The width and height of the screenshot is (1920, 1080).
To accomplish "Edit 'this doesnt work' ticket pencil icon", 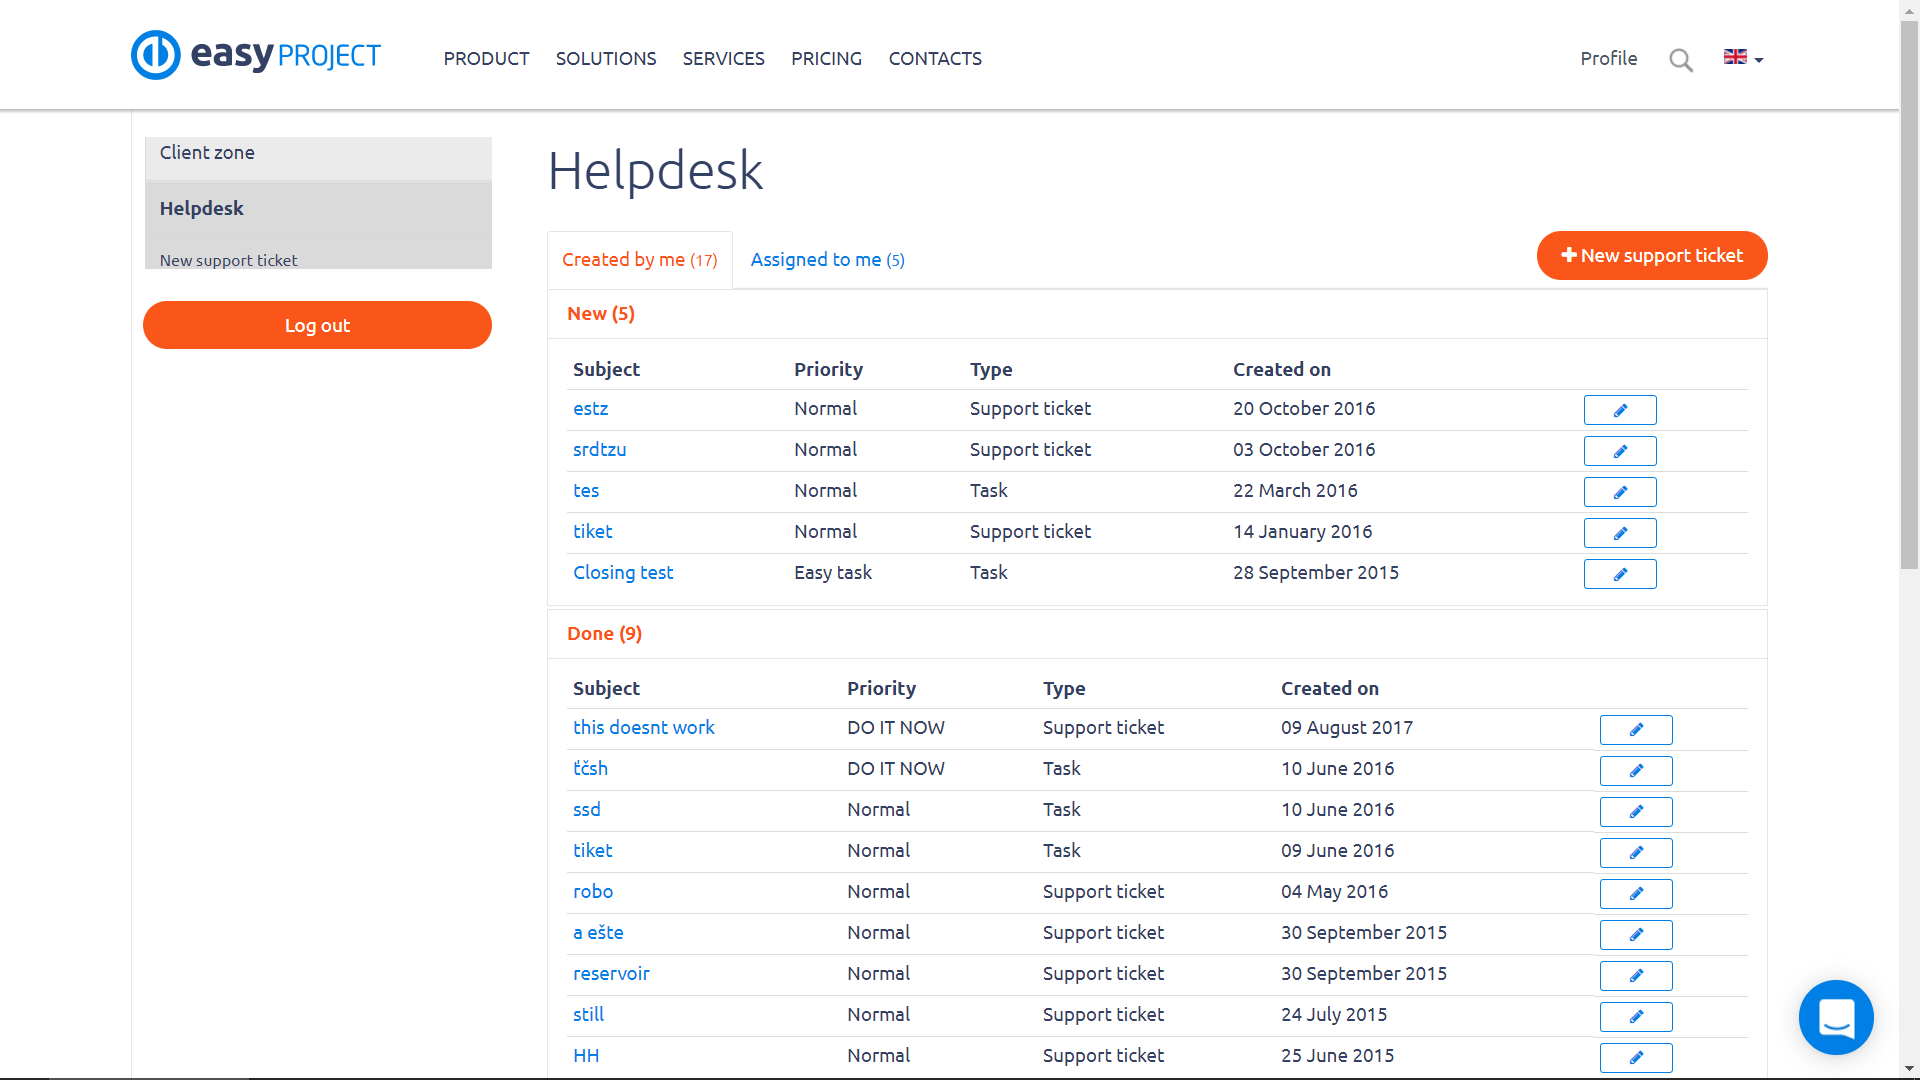I will pos(1636,730).
